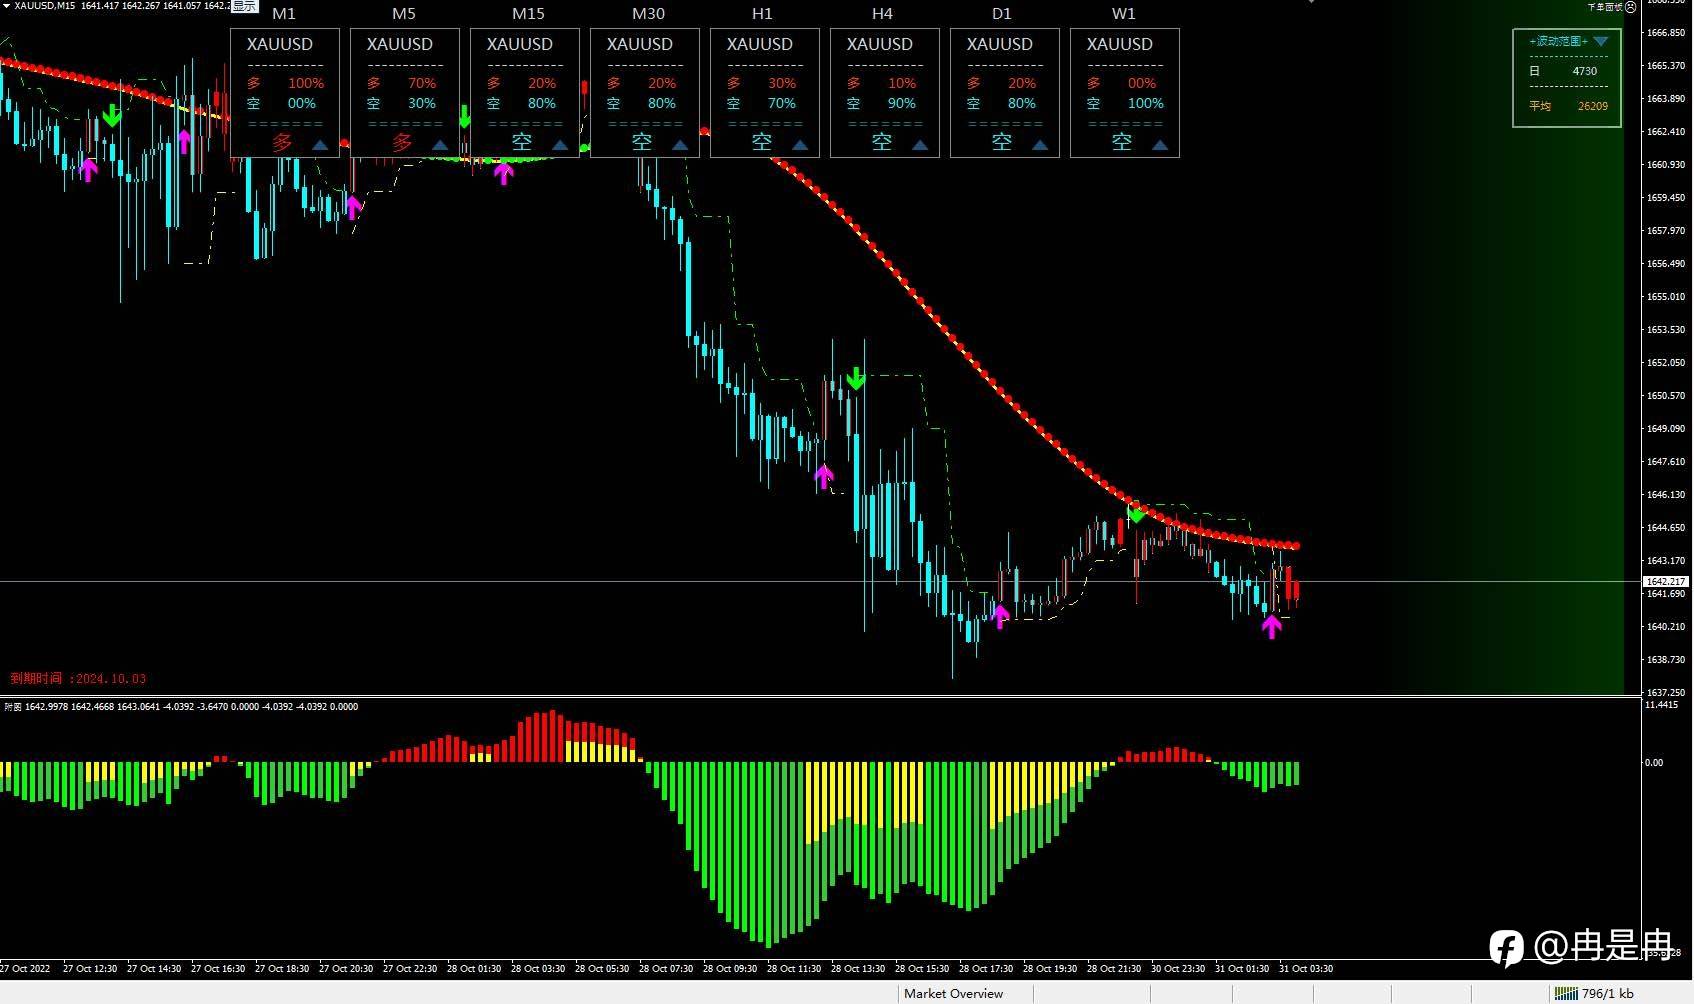
Task: Select the H4 timeframe label
Action: point(882,14)
